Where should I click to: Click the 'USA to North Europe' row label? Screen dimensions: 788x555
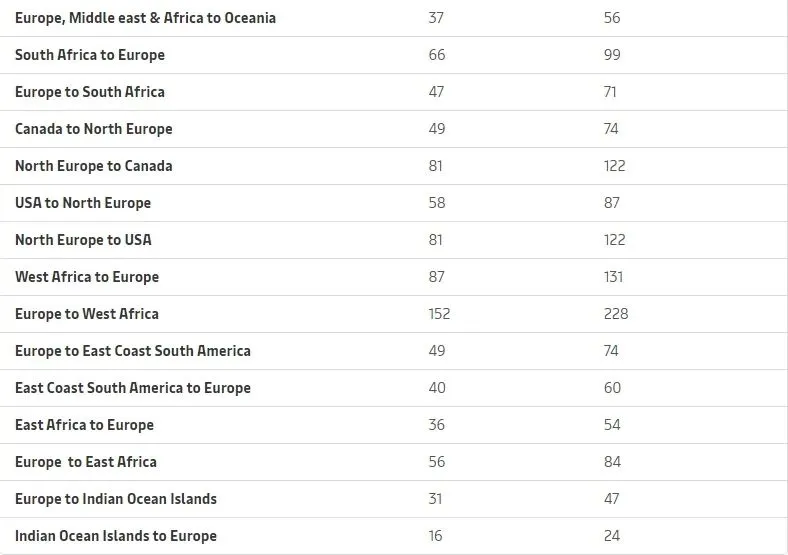pos(83,203)
